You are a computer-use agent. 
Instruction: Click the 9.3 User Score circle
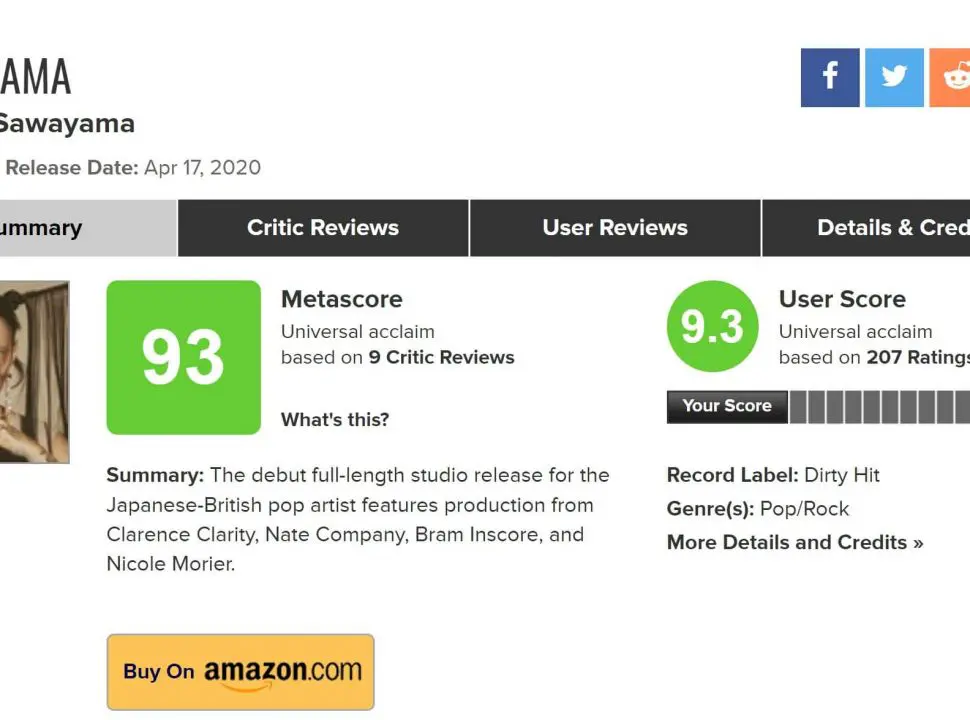pyautogui.click(x=711, y=327)
